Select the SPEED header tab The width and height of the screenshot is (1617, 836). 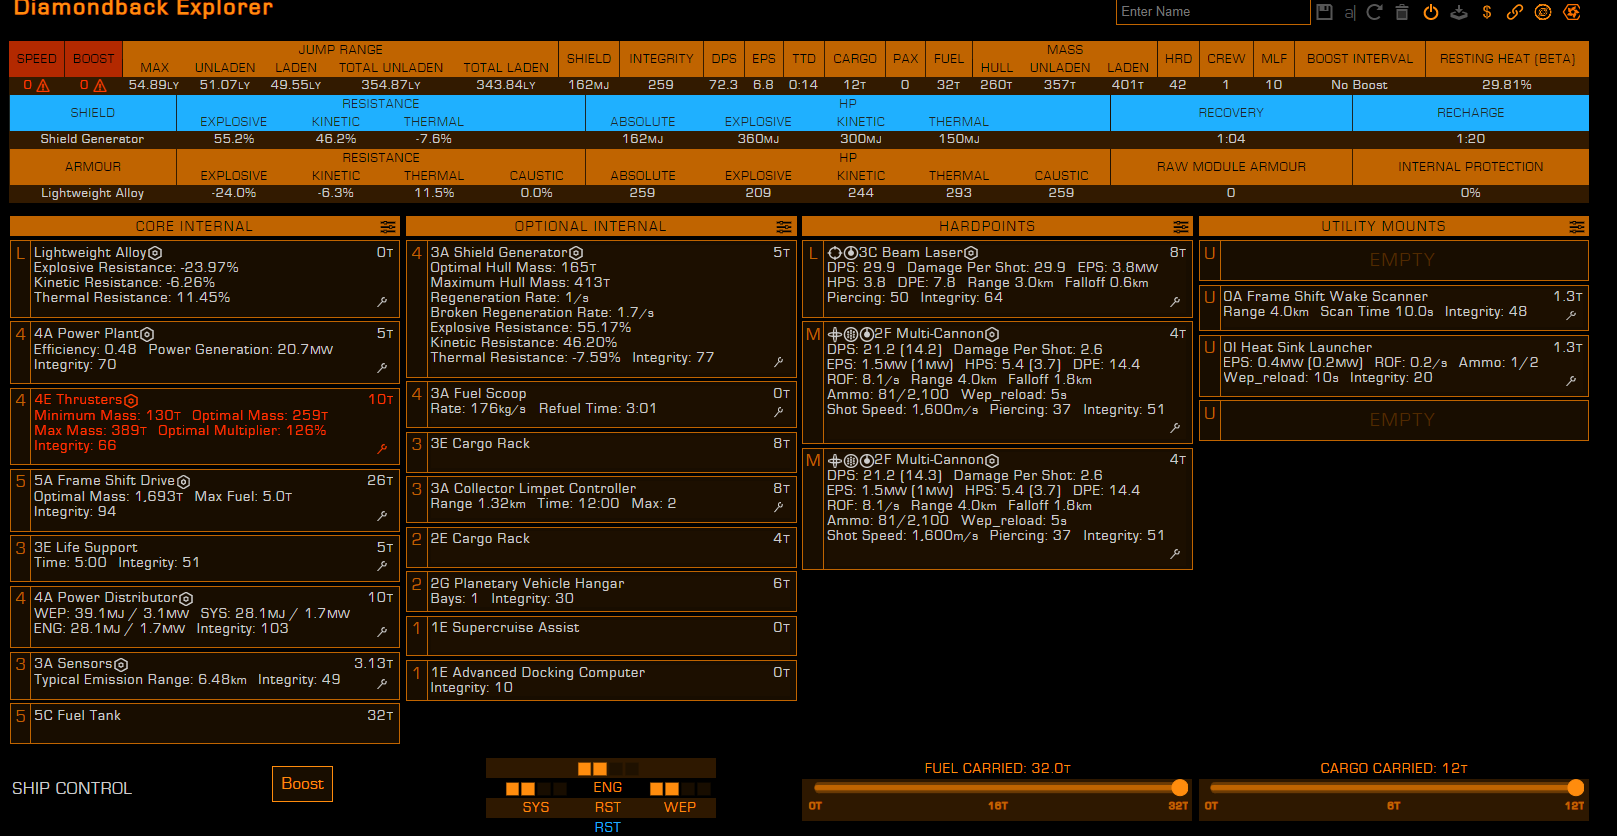pyautogui.click(x=37, y=59)
